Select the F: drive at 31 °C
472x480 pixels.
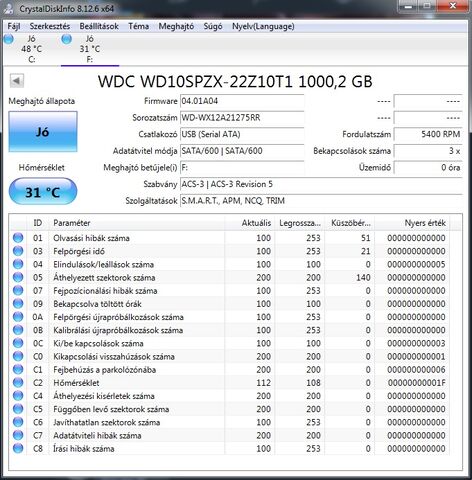pyautogui.click(x=90, y=49)
